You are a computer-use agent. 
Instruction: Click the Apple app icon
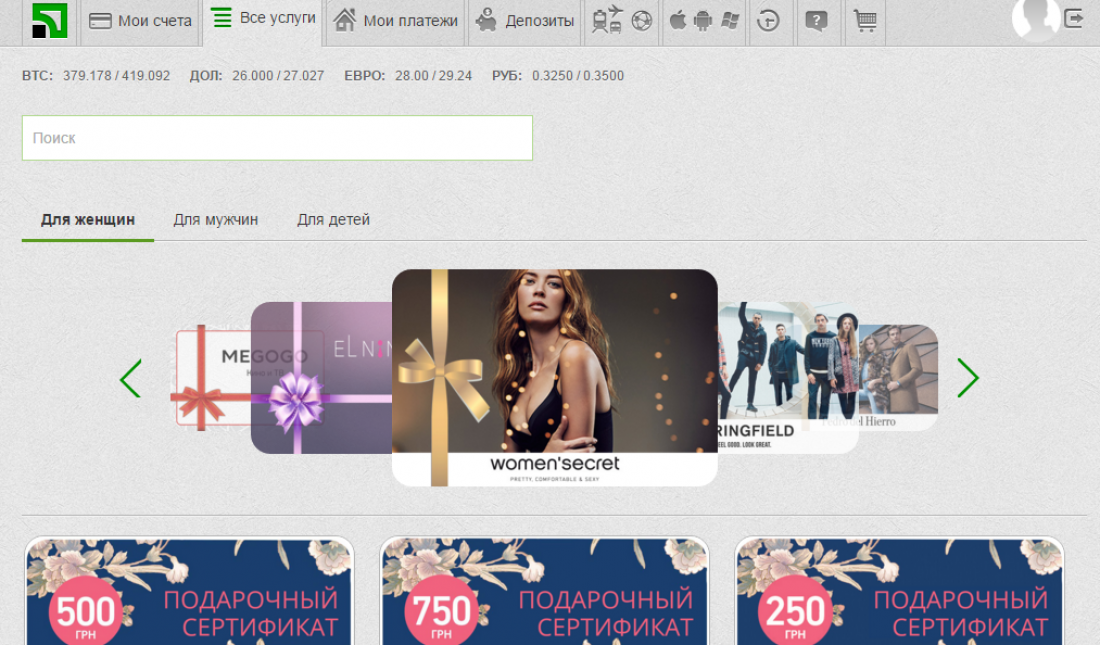(x=678, y=21)
